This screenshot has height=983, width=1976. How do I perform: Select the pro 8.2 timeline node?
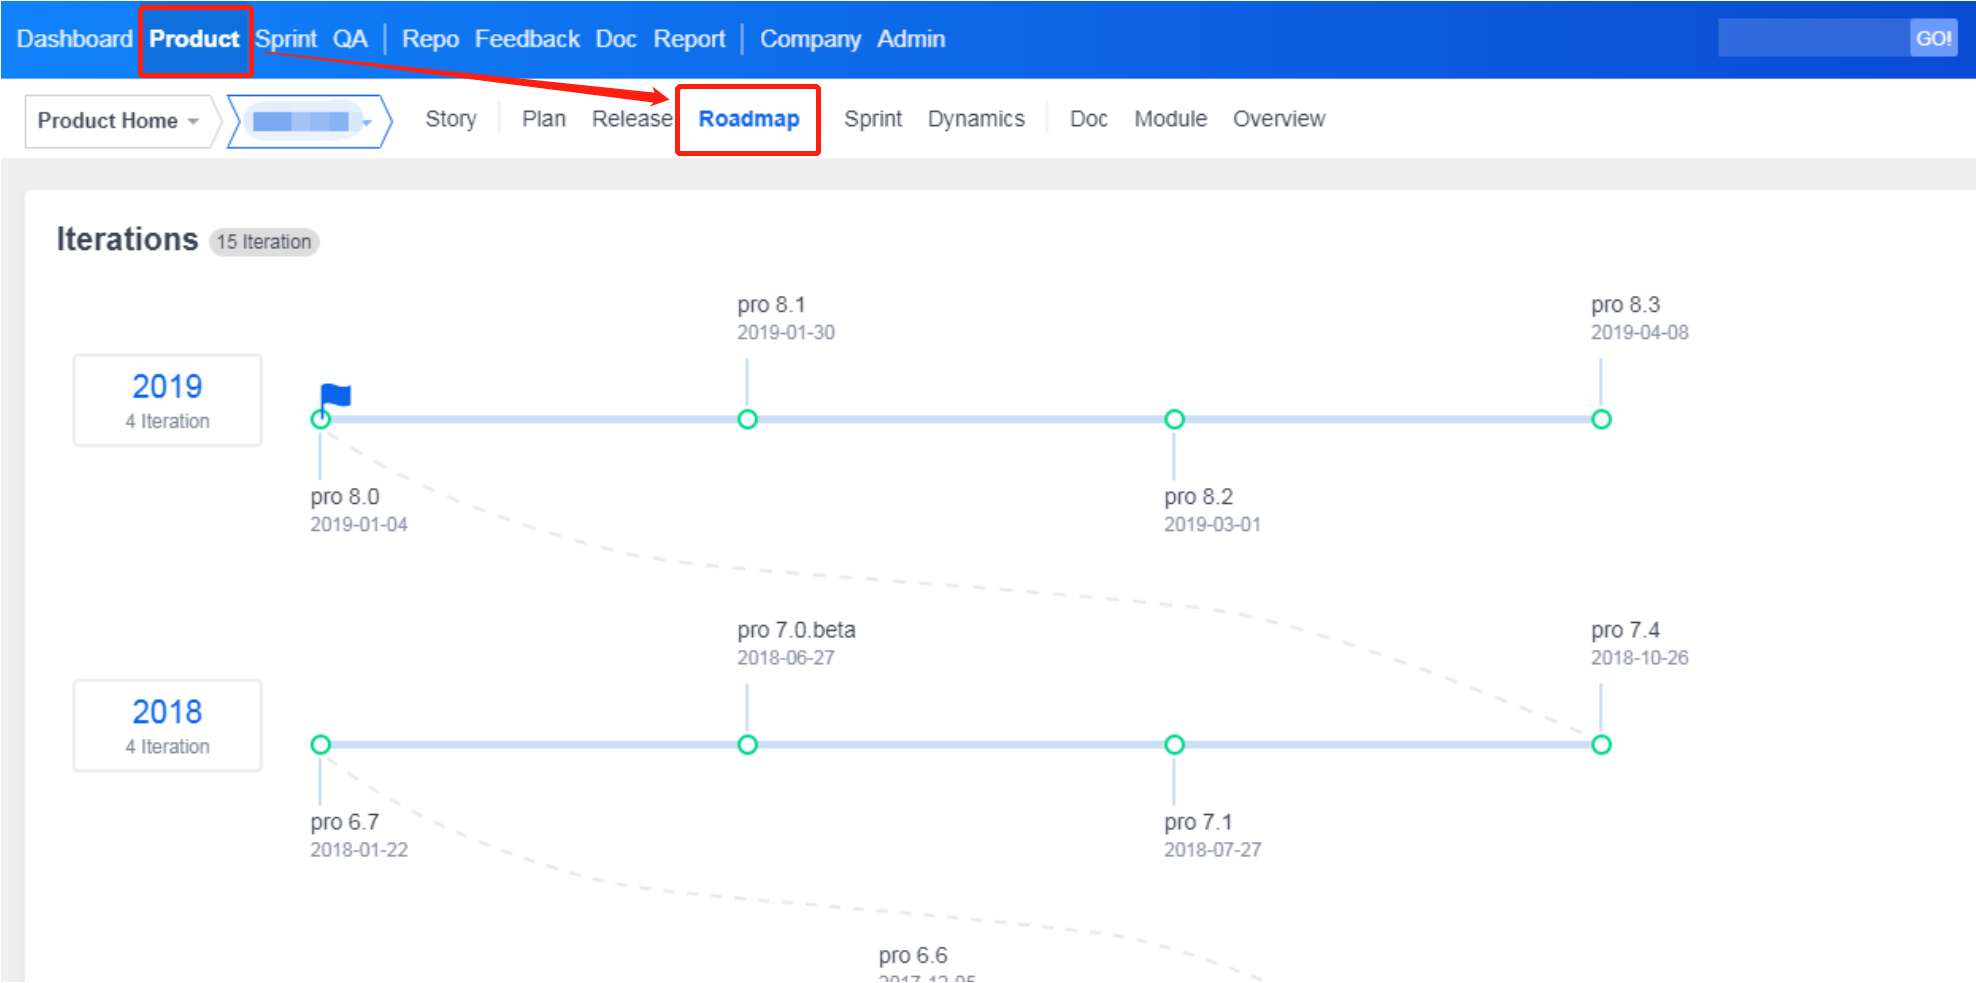coord(1174,419)
